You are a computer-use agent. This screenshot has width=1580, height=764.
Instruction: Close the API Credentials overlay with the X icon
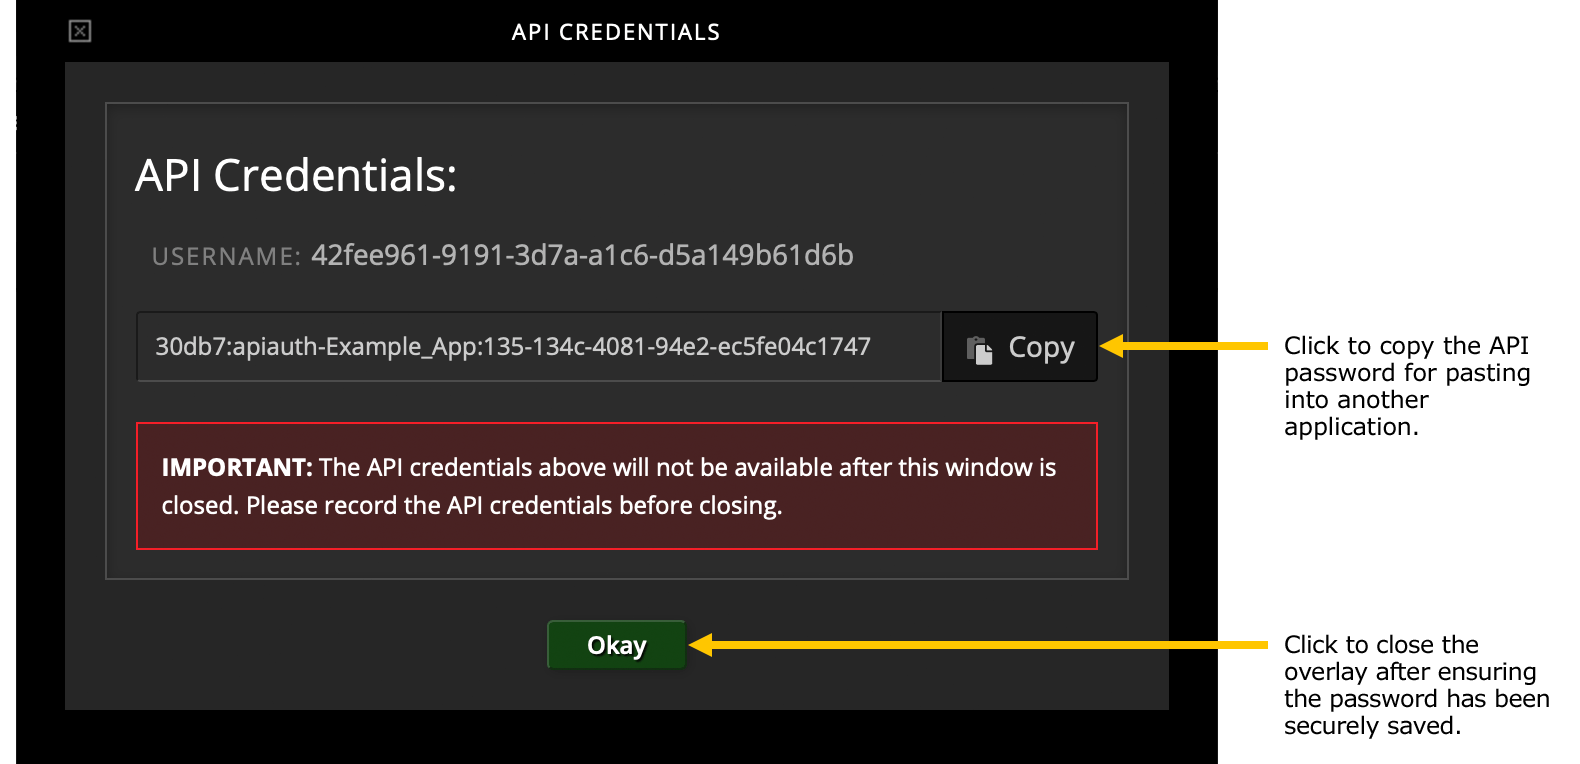[x=80, y=31]
